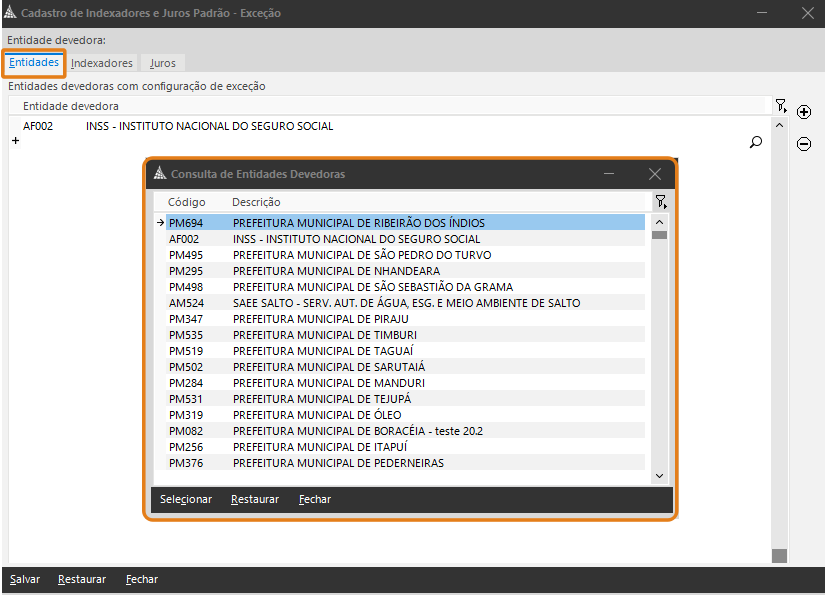Open entity lookup with the magnifier icon
This screenshot has height=595, width=825.
point(756,142)
